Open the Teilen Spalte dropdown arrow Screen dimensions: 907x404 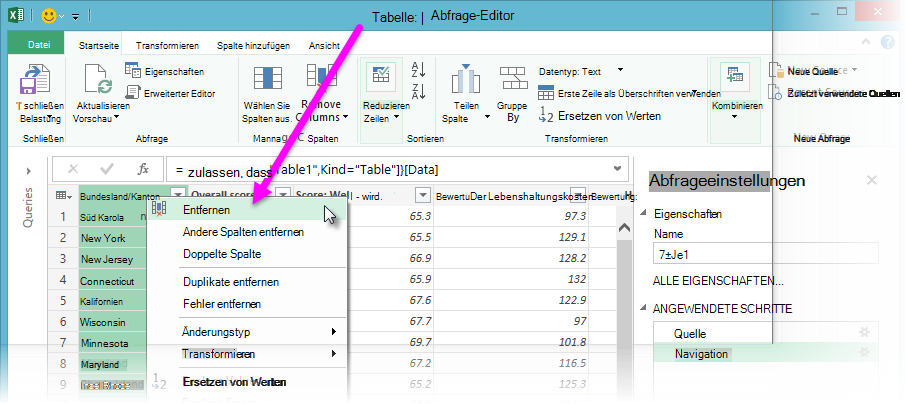(x=487, y=117)
